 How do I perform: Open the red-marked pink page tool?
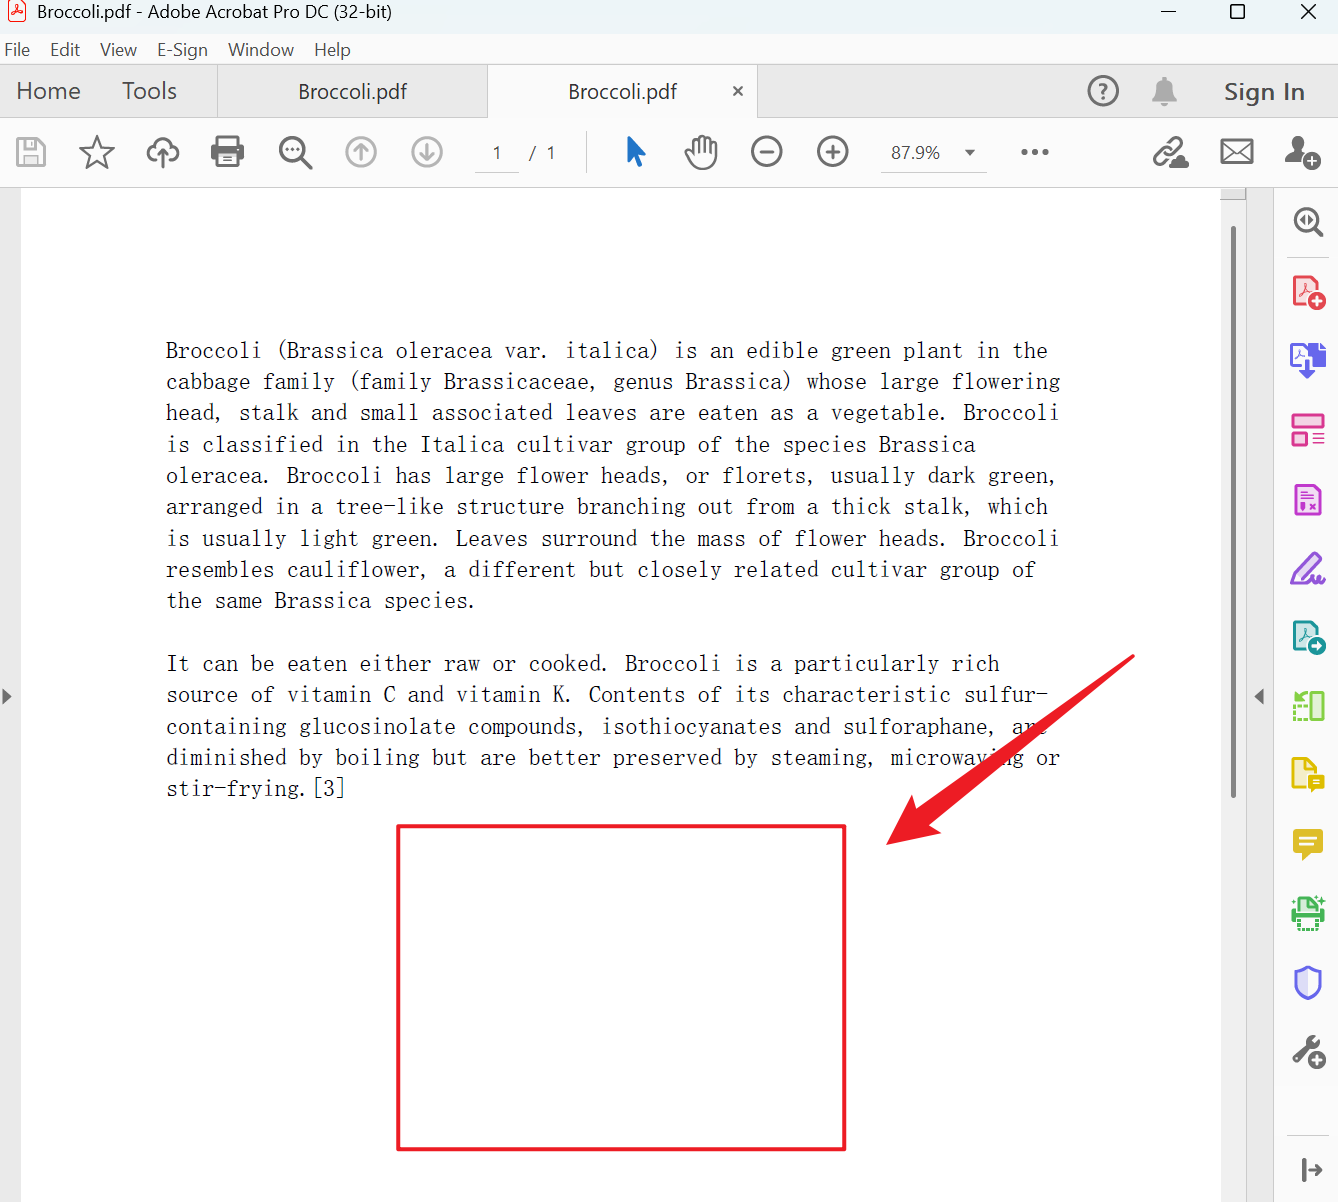click(1308, 499)
